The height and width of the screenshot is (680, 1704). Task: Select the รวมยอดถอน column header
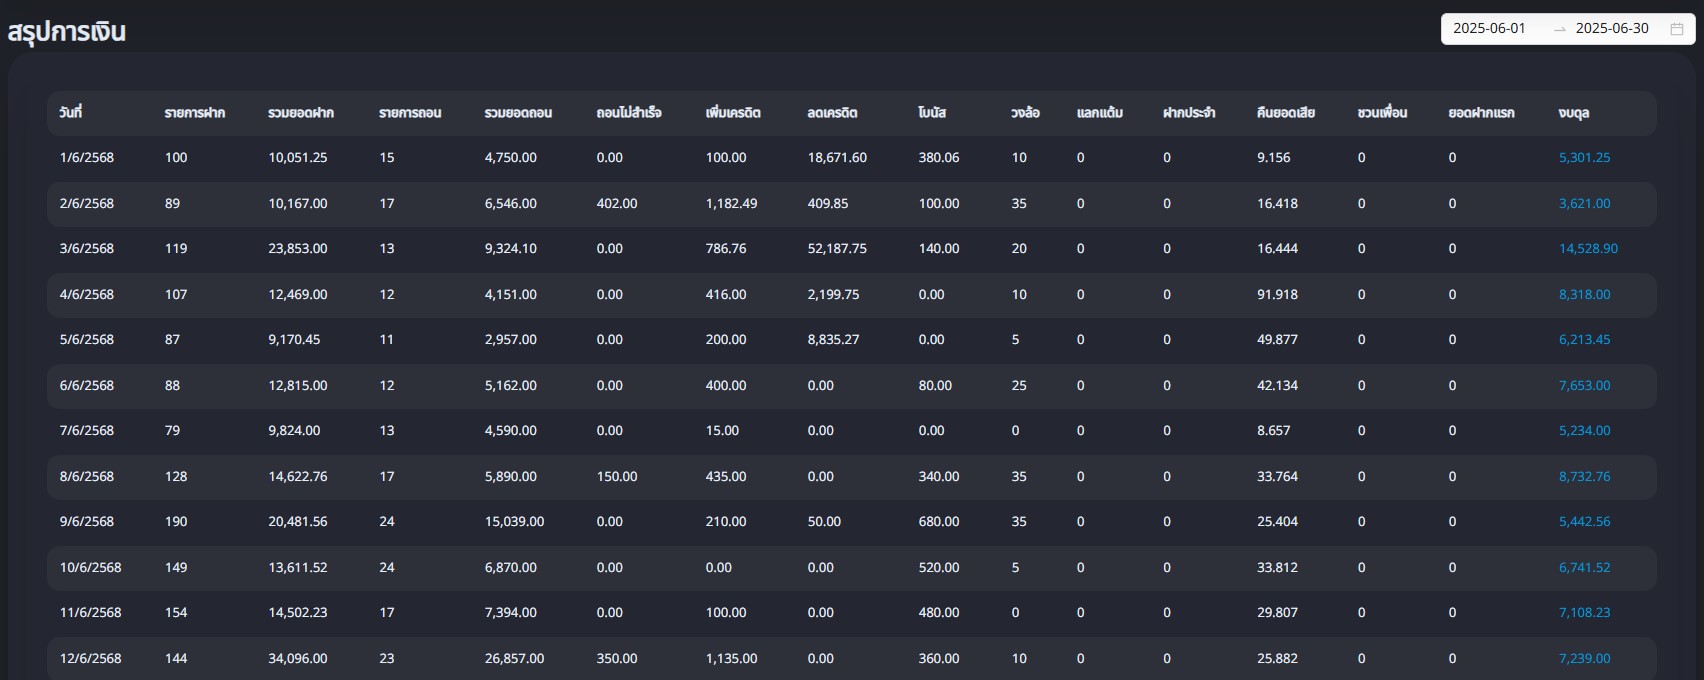point(518,113)
